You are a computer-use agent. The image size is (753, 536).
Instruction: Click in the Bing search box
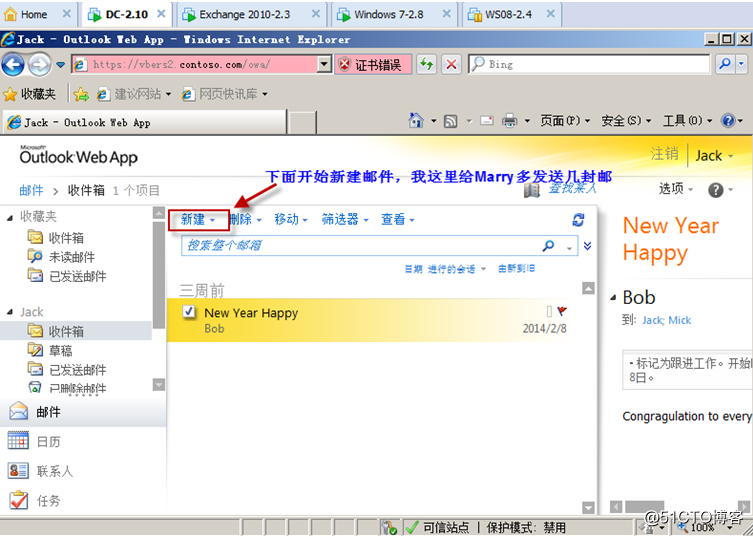[x=589, y=64]
